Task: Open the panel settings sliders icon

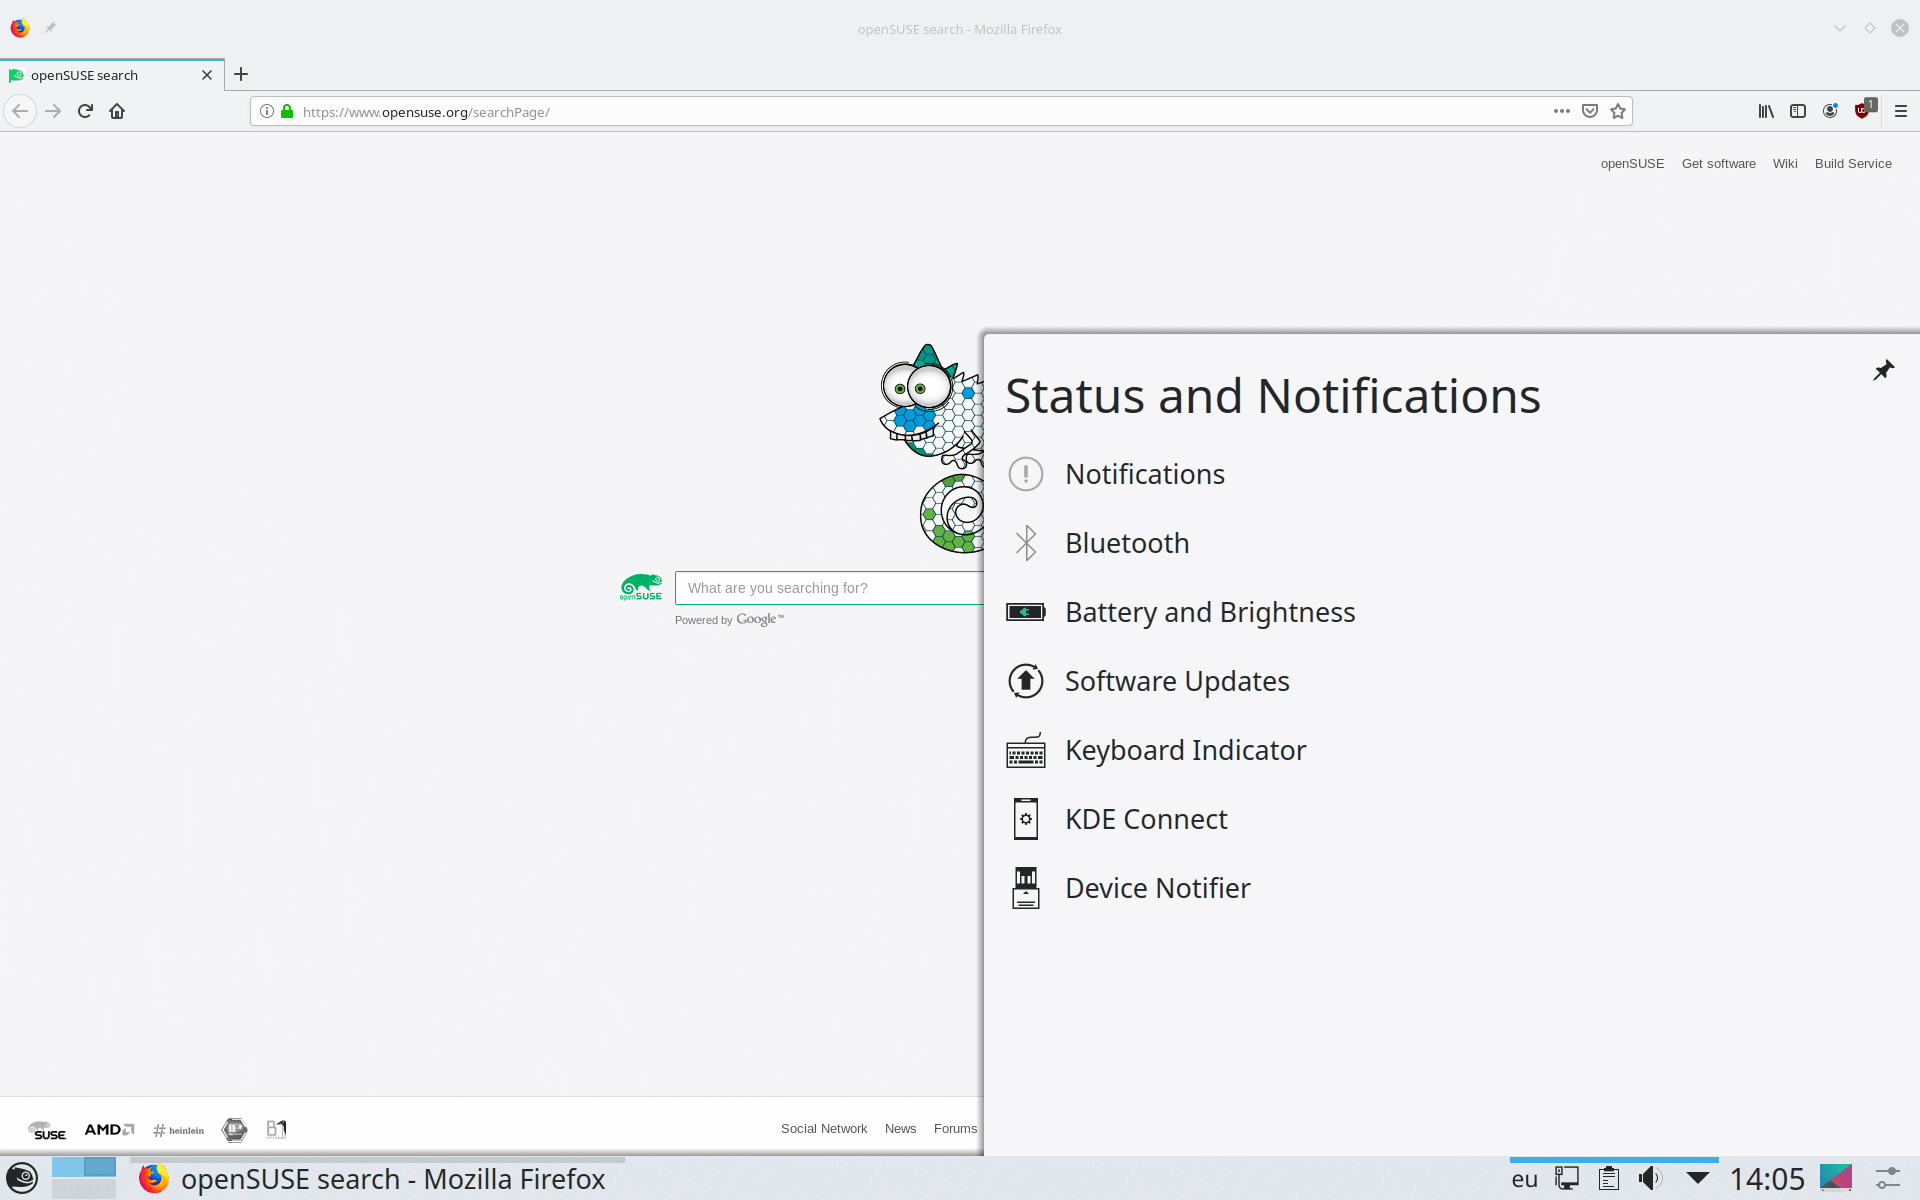Action: pyautogui.click(x=1887, y=1179)
